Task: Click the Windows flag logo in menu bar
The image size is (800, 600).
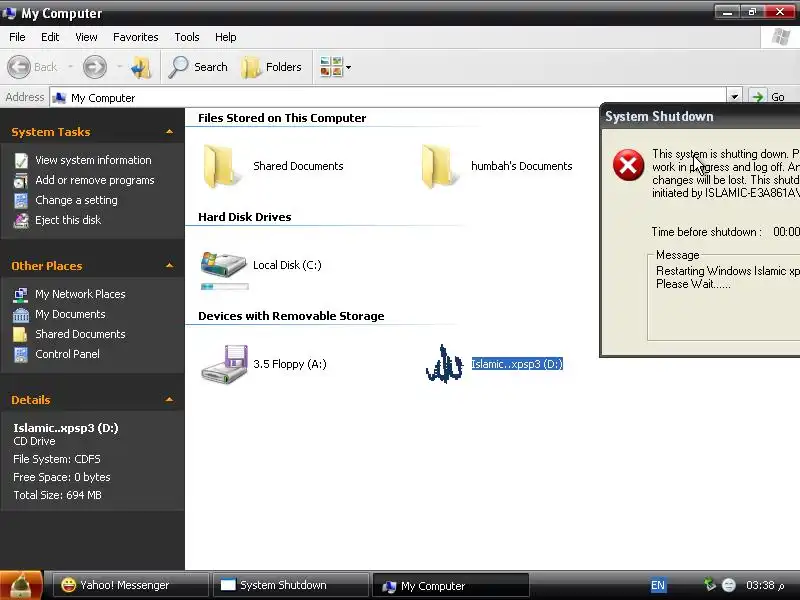Action: tap(780, 37)
